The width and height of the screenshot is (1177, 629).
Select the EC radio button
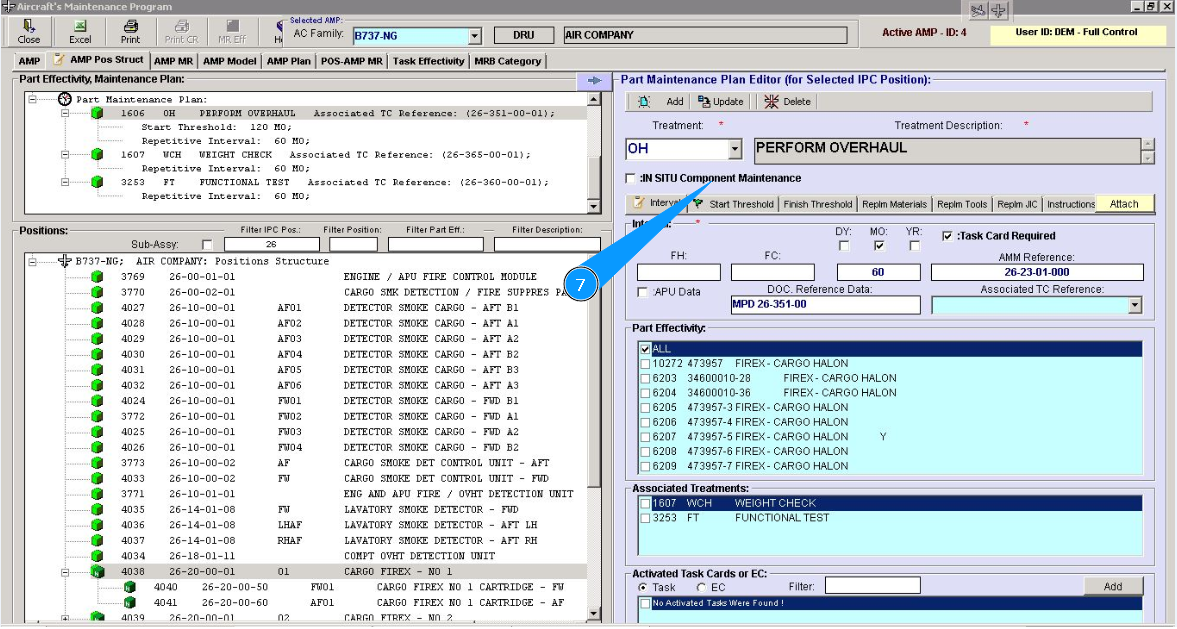point(701,587)
